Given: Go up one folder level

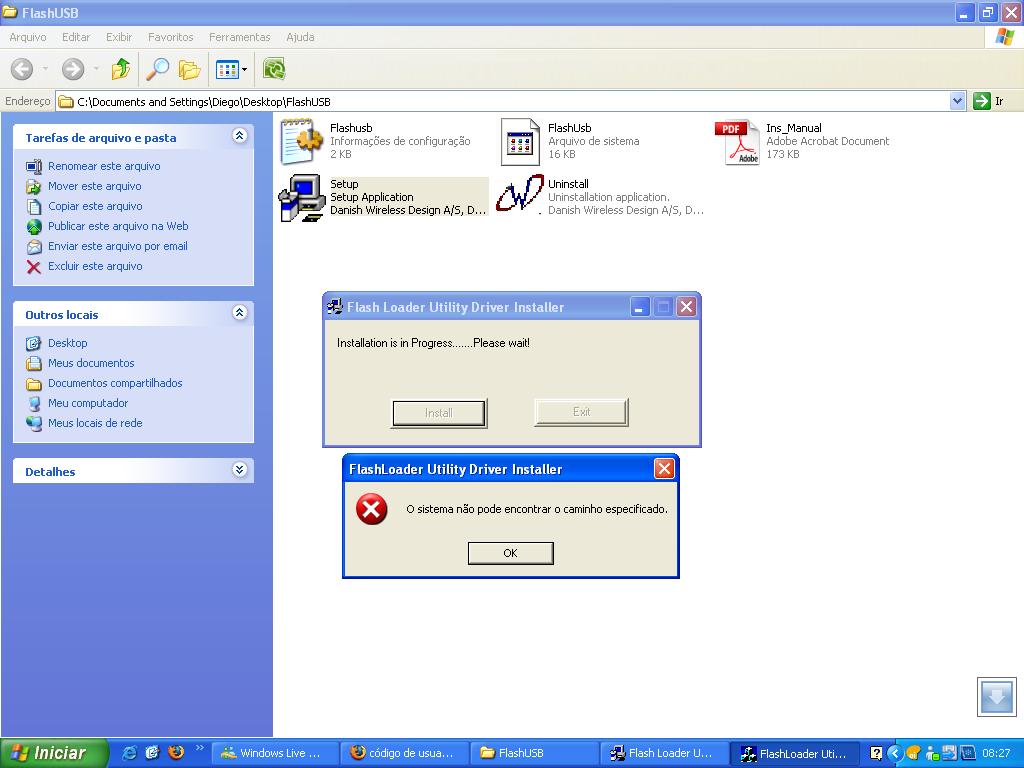Looking at the screenshot, I should click(121, 69).
